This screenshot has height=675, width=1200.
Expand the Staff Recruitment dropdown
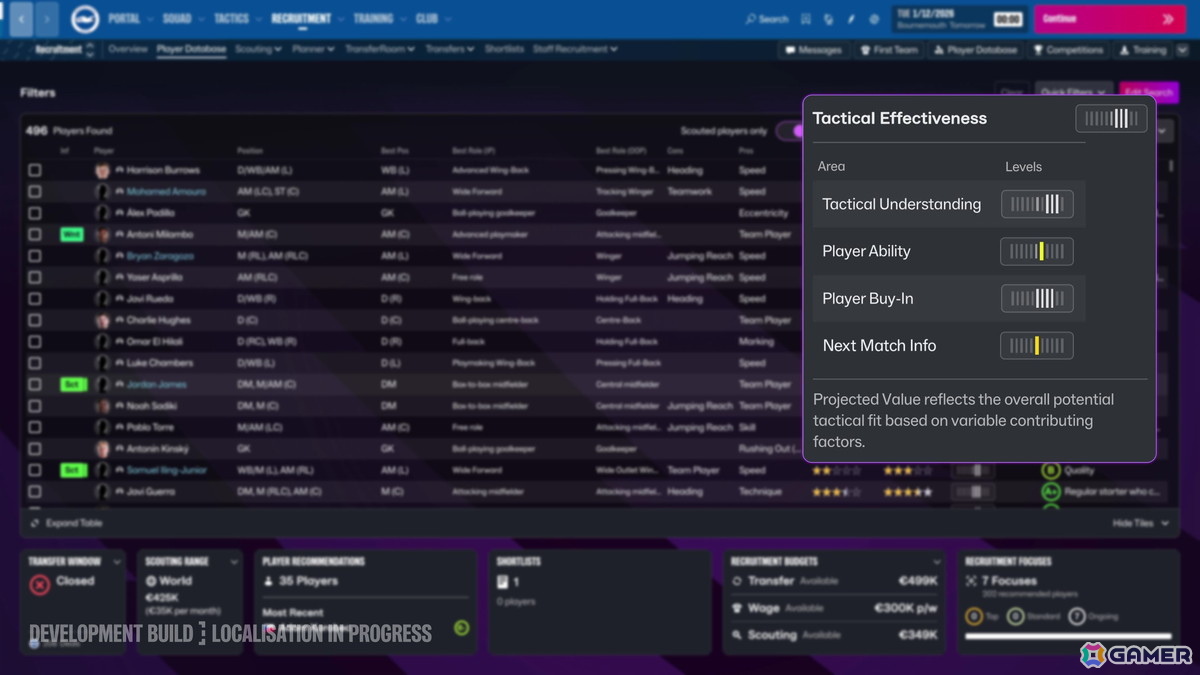[575, 49]
